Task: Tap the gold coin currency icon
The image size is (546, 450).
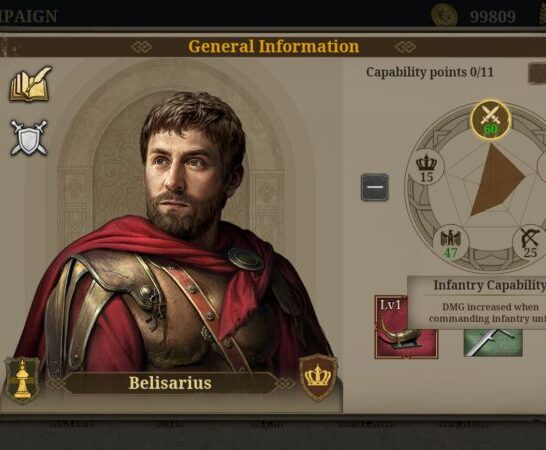Action: [x=444, y=15]
